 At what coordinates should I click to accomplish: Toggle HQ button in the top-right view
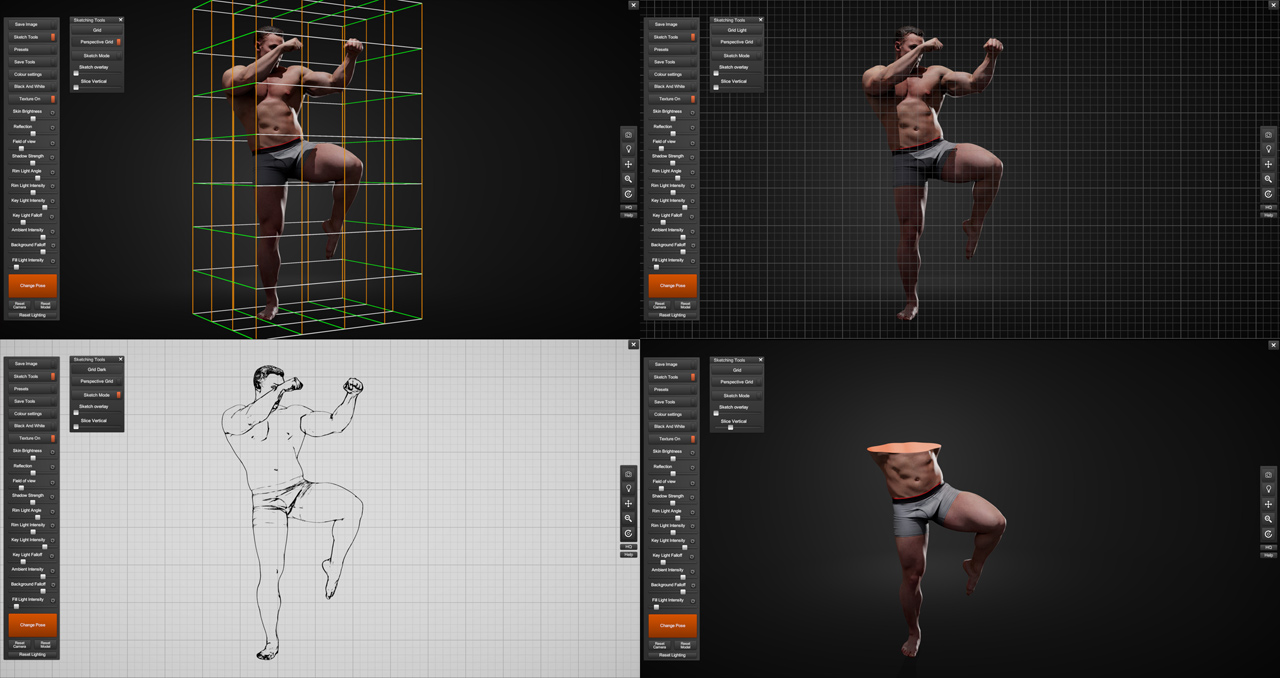click(1268, 207)
